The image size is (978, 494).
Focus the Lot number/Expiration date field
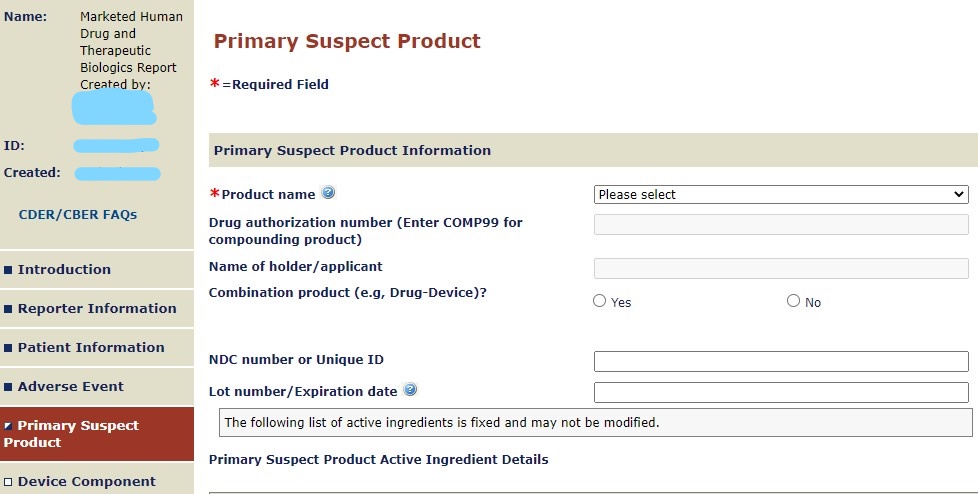(781, 392)
